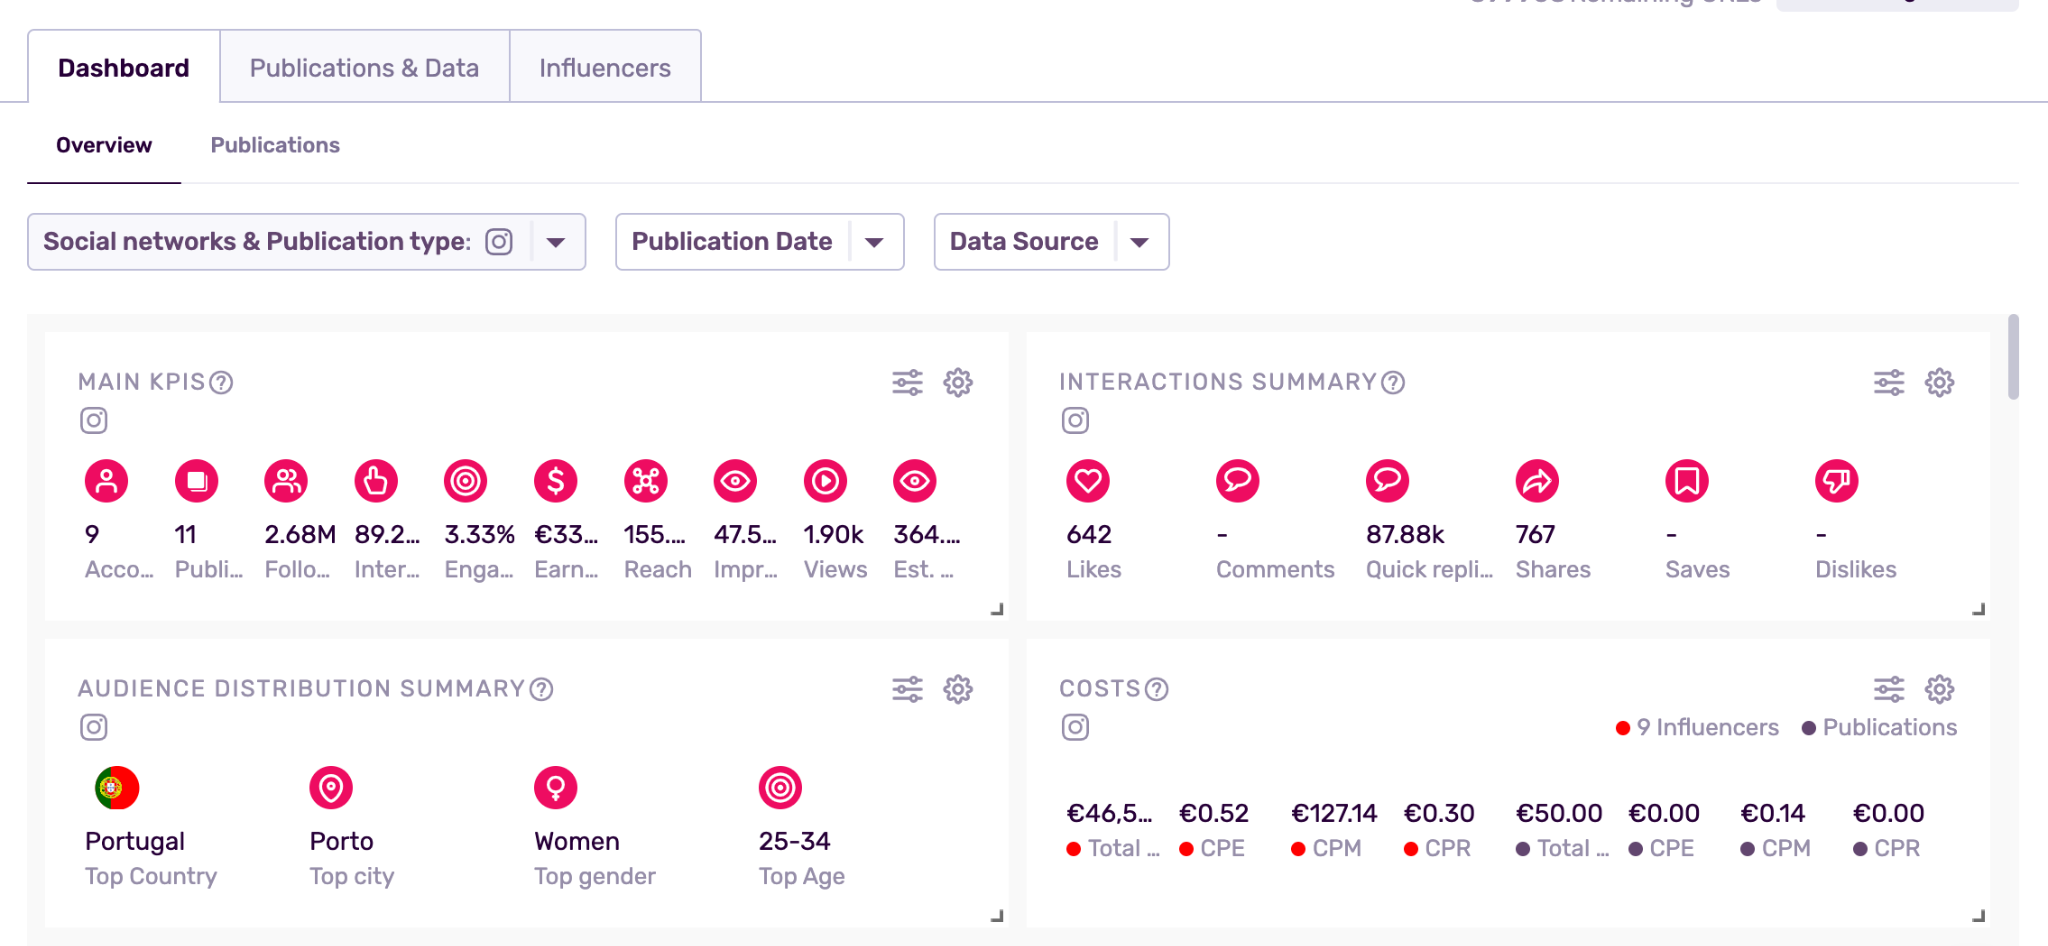
Task: Click the Overview sub-tab
Action: pos(104,145)
